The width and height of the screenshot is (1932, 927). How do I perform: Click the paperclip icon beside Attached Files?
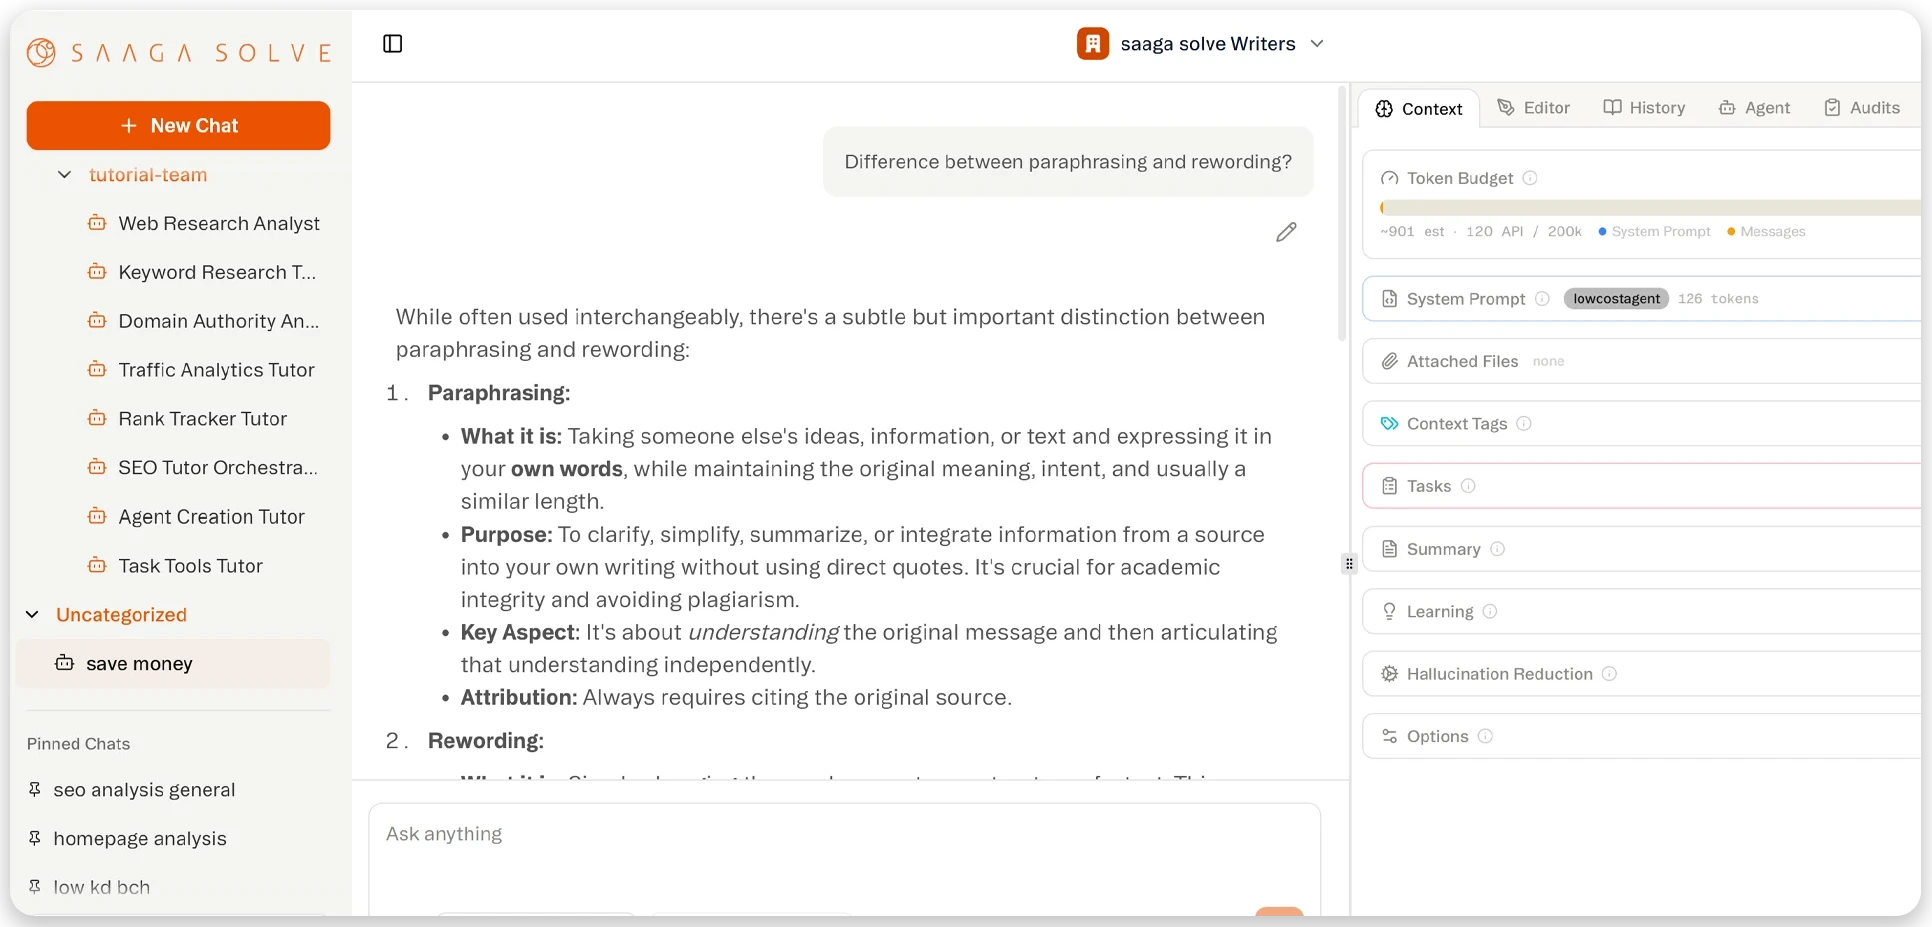[x=1389, y=361]
